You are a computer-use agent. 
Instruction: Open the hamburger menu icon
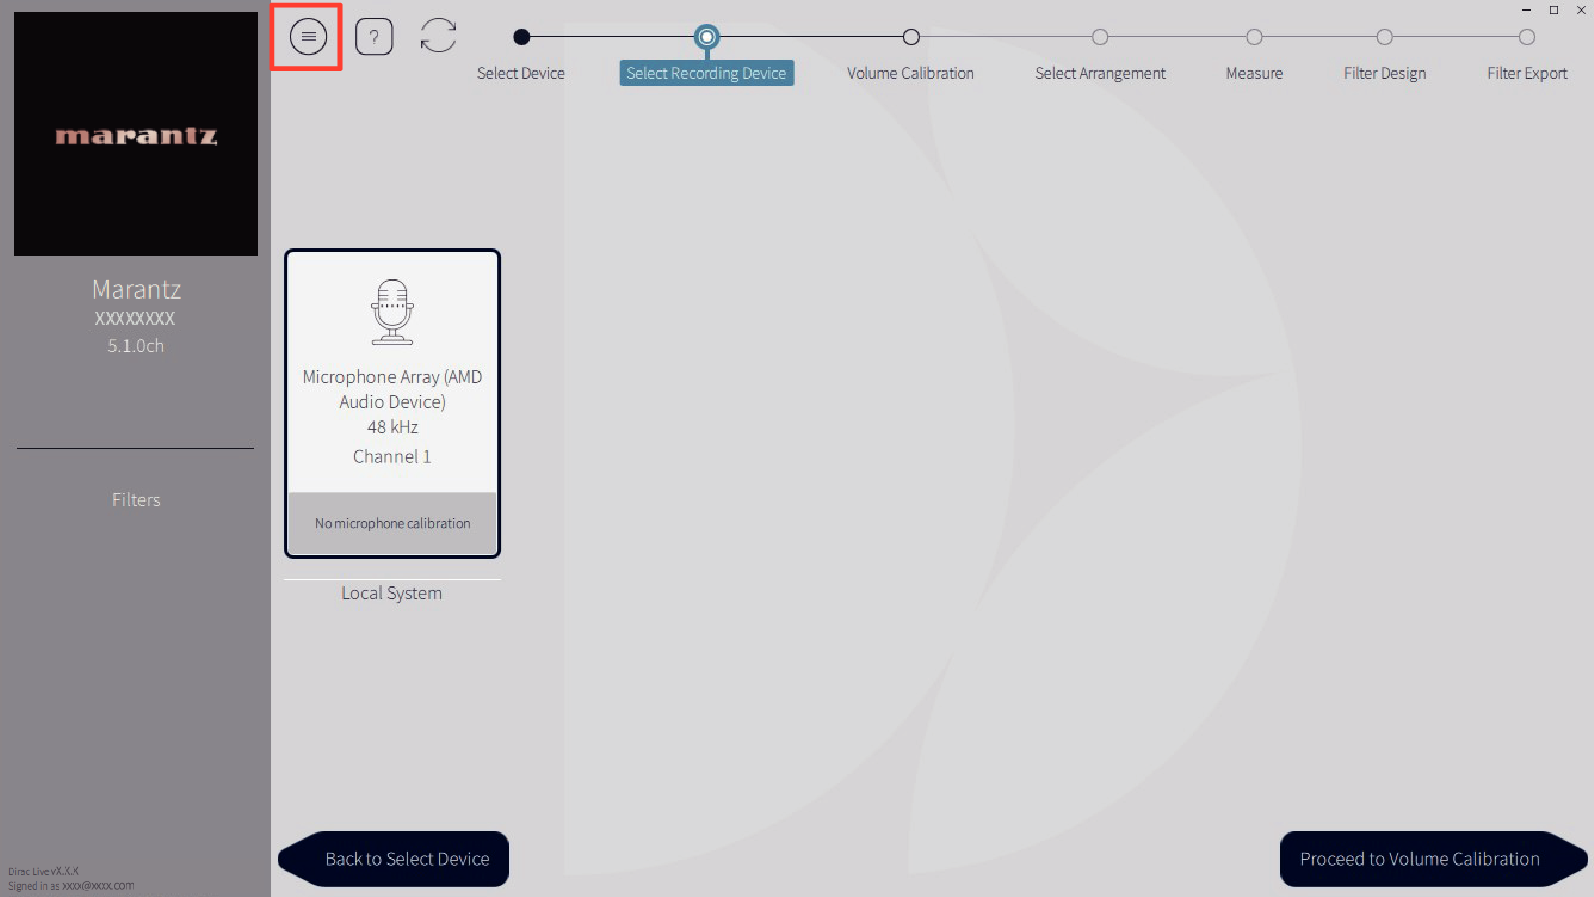tap(308, 37)
